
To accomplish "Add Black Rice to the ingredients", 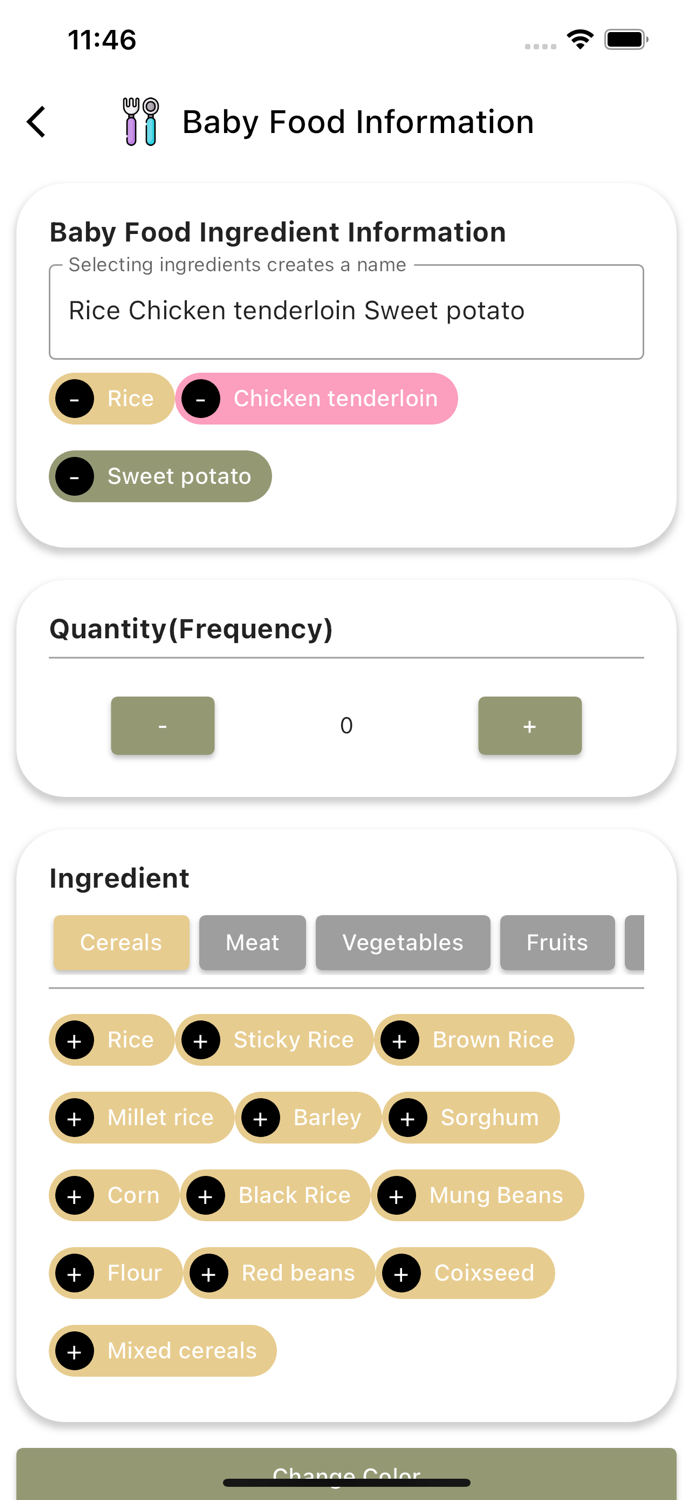I will (x=206, y=1195).
